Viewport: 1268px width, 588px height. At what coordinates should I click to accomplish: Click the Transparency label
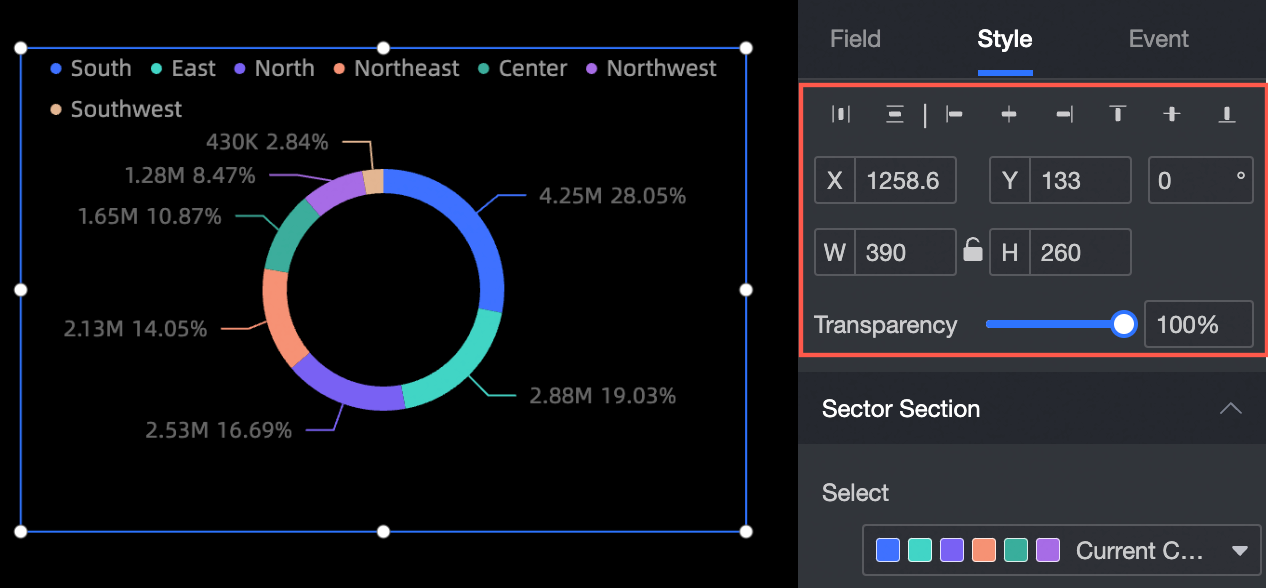point(886,325)
